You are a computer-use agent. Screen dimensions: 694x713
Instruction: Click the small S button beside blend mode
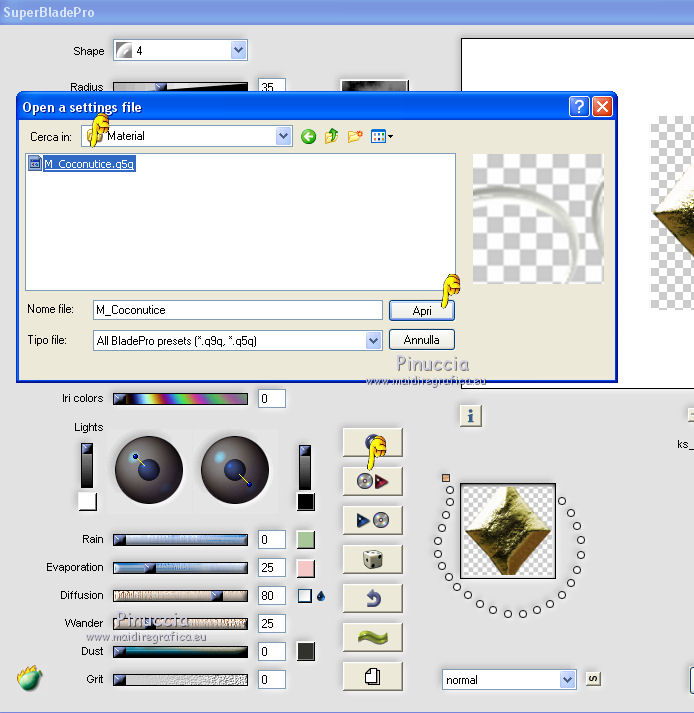[x=593, y=679]
